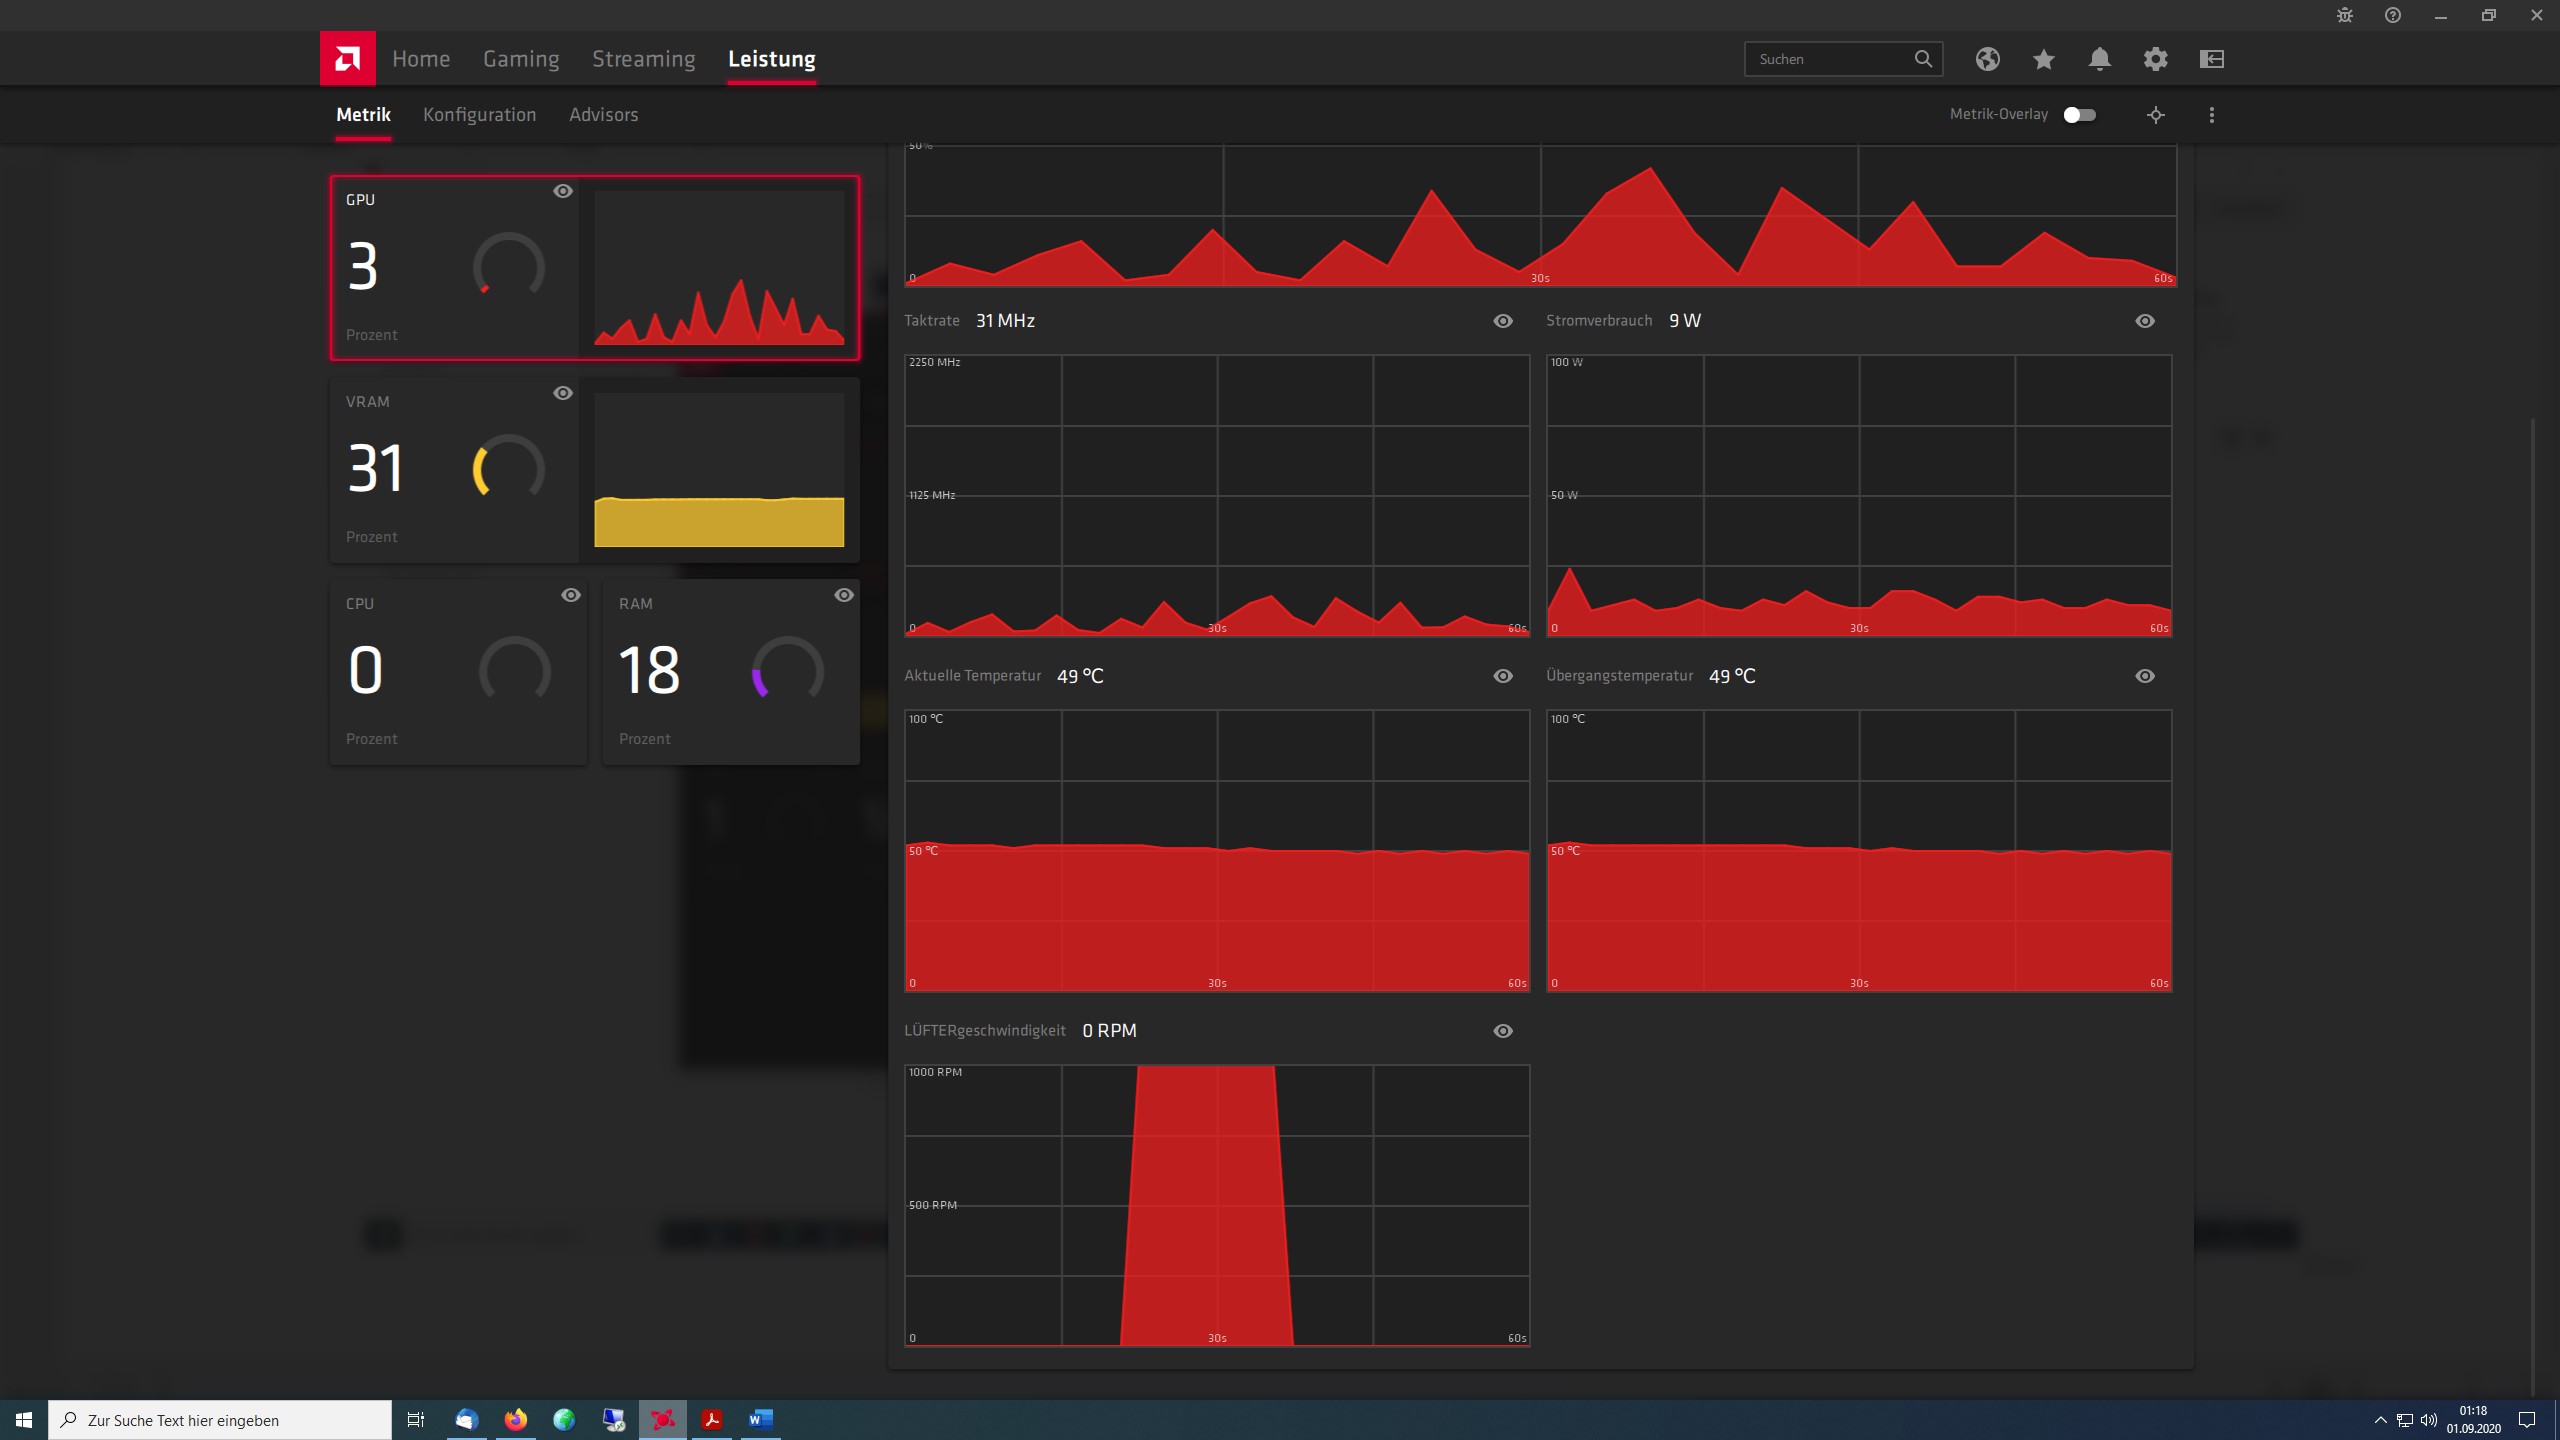Enable the Metrik-Overlay switch
The width and height of the screenshot is (2560, 1440).
[2079, 115]
